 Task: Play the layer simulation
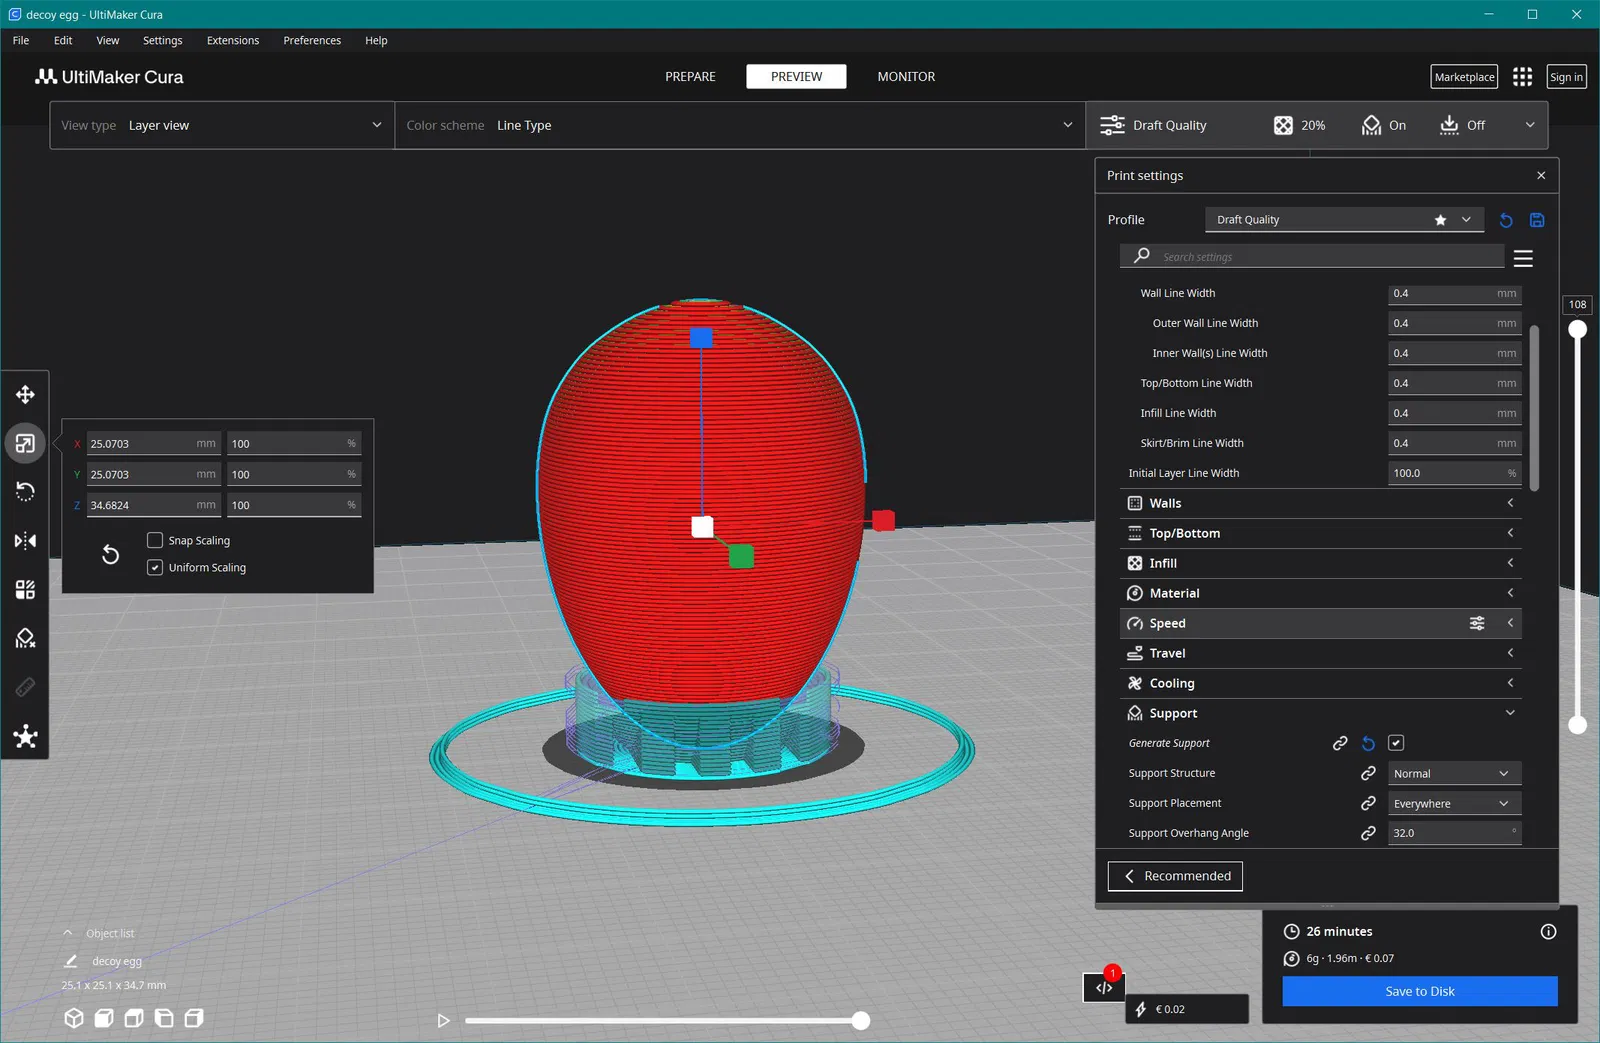coord(443,1021)
